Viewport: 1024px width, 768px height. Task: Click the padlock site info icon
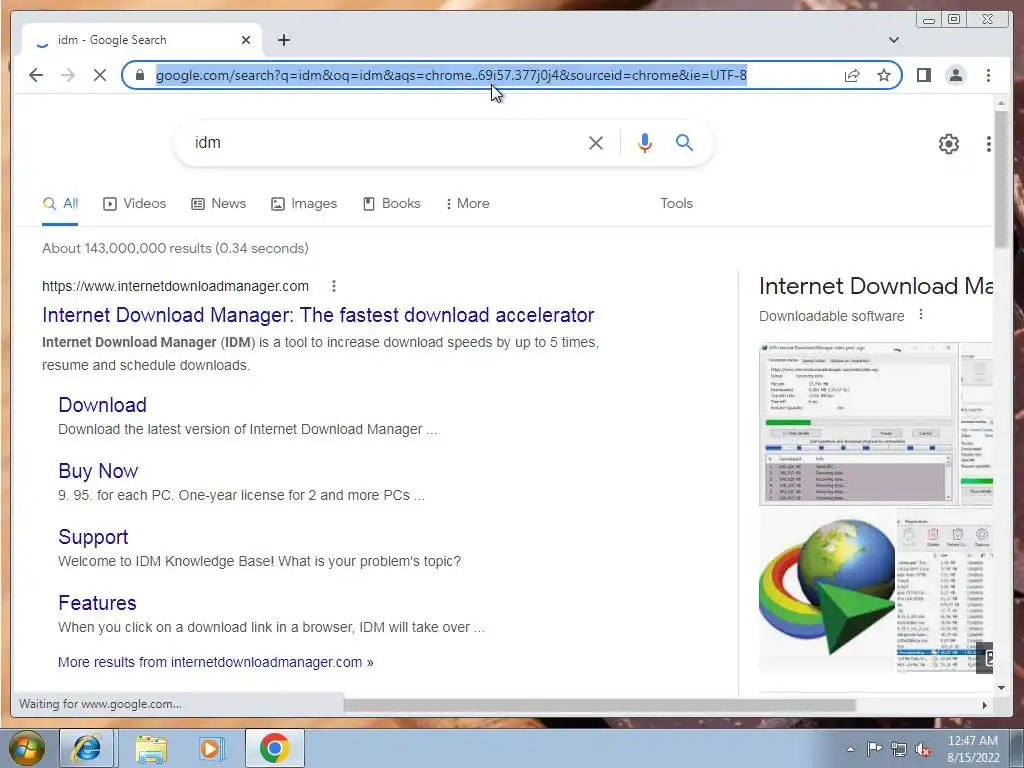pos(140,75)
